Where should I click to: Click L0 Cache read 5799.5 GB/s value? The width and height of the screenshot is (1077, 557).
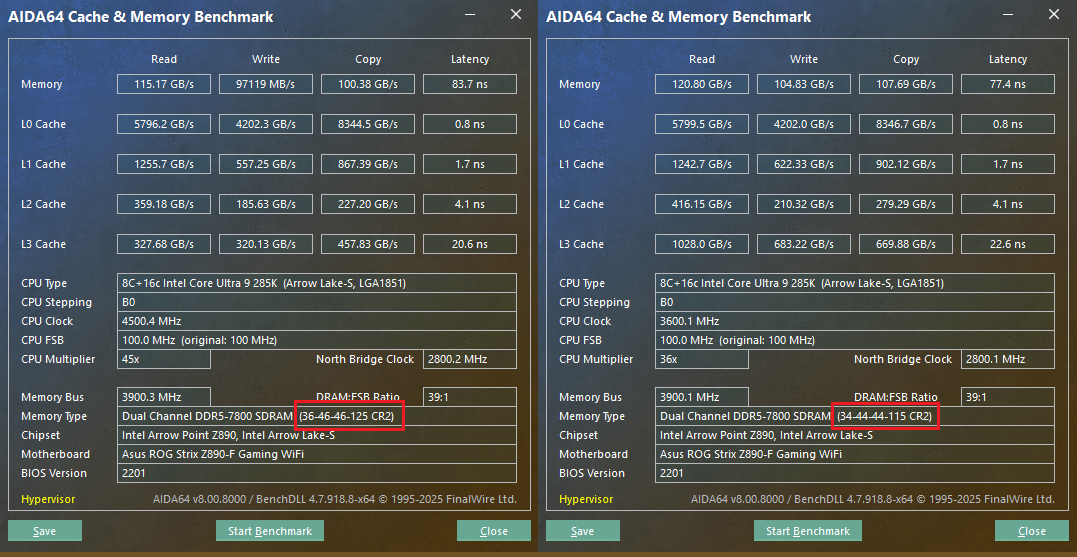tap(701, 124)
